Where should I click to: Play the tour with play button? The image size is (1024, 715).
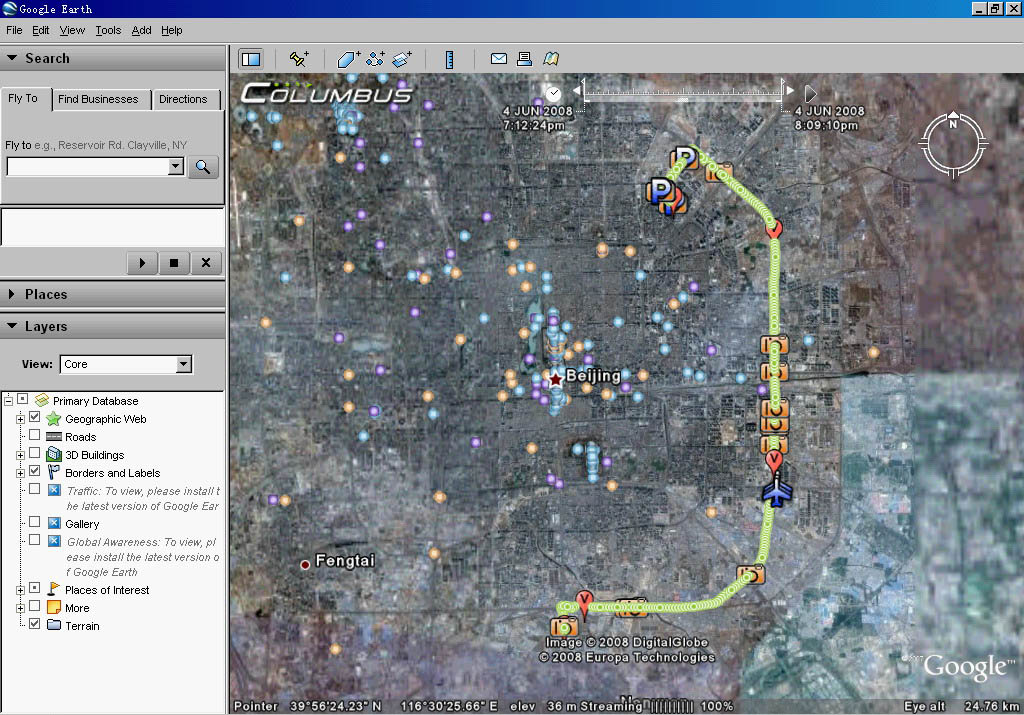(x=142, y=263)
